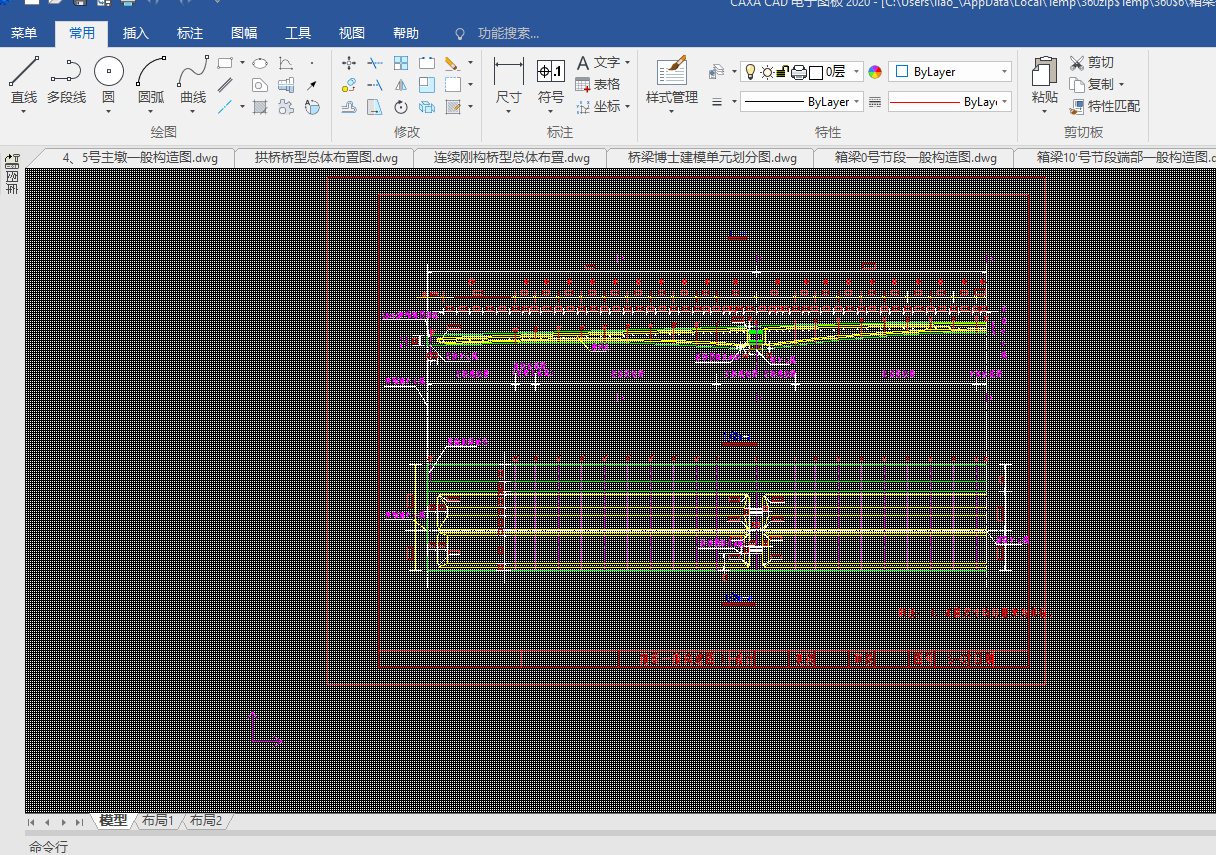Click the arrow drawing tool icon
The width and height of the screenshot is (1216, 855).
[x=311, y=85]
